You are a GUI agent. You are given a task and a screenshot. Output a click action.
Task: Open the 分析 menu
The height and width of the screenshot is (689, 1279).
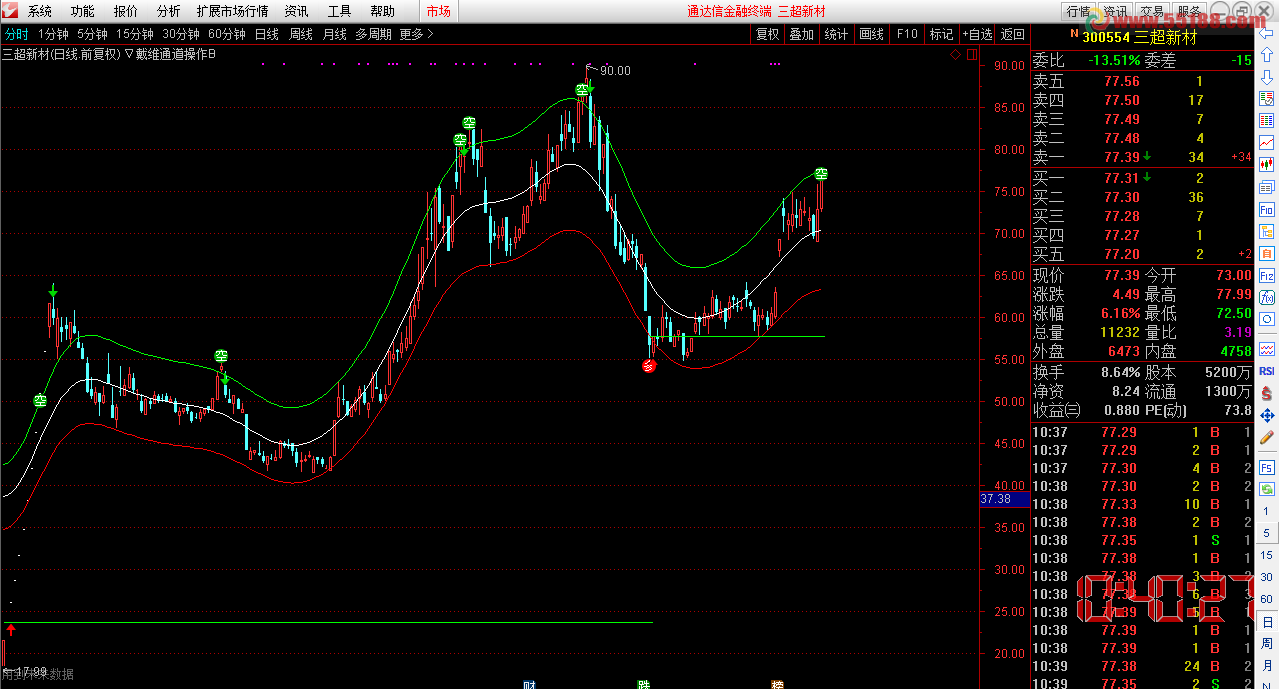tap(169, 12)
